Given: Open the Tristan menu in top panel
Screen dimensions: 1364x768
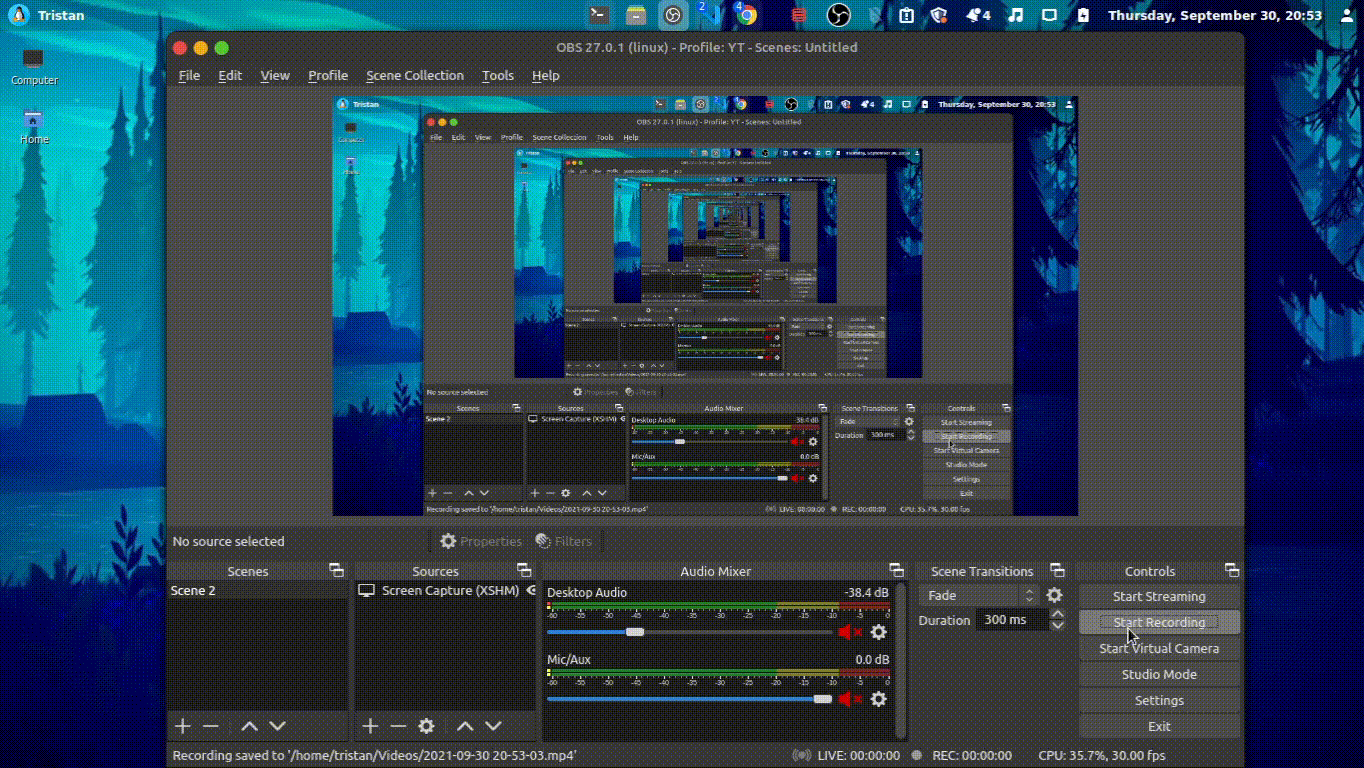Looking at the screenshot, I should pos(48,15).
